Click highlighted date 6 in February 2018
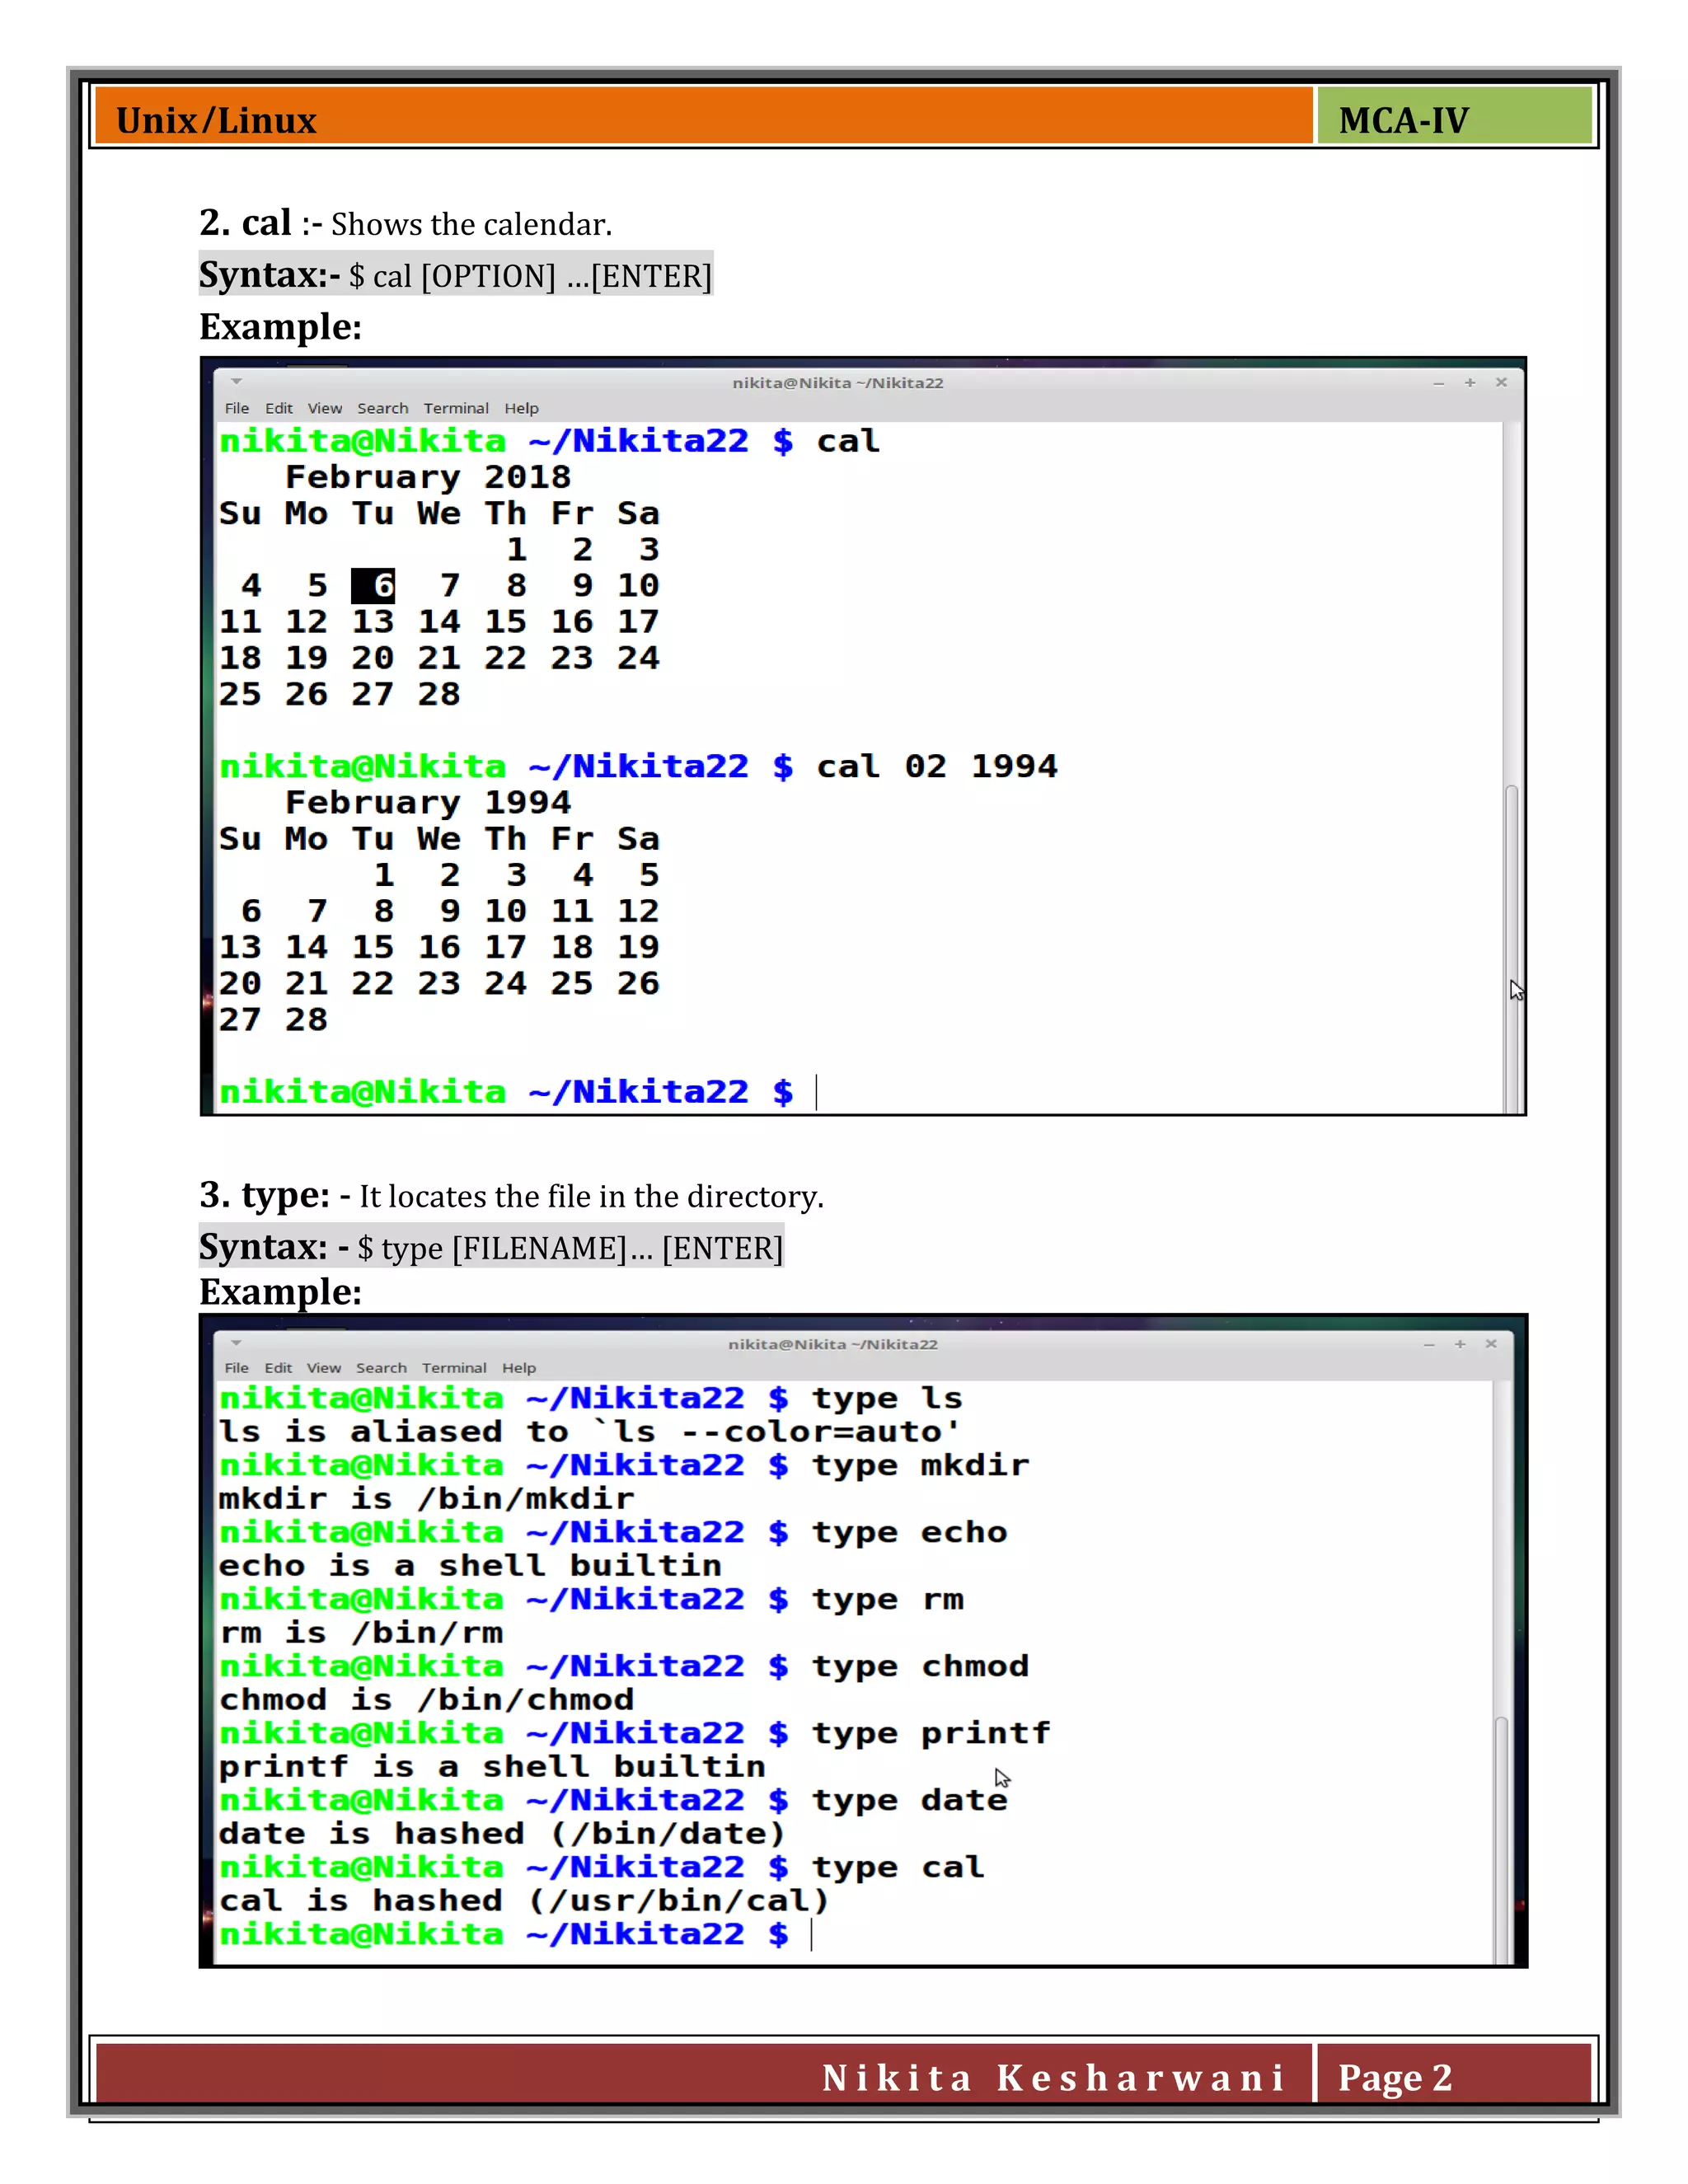 [373, 585]
